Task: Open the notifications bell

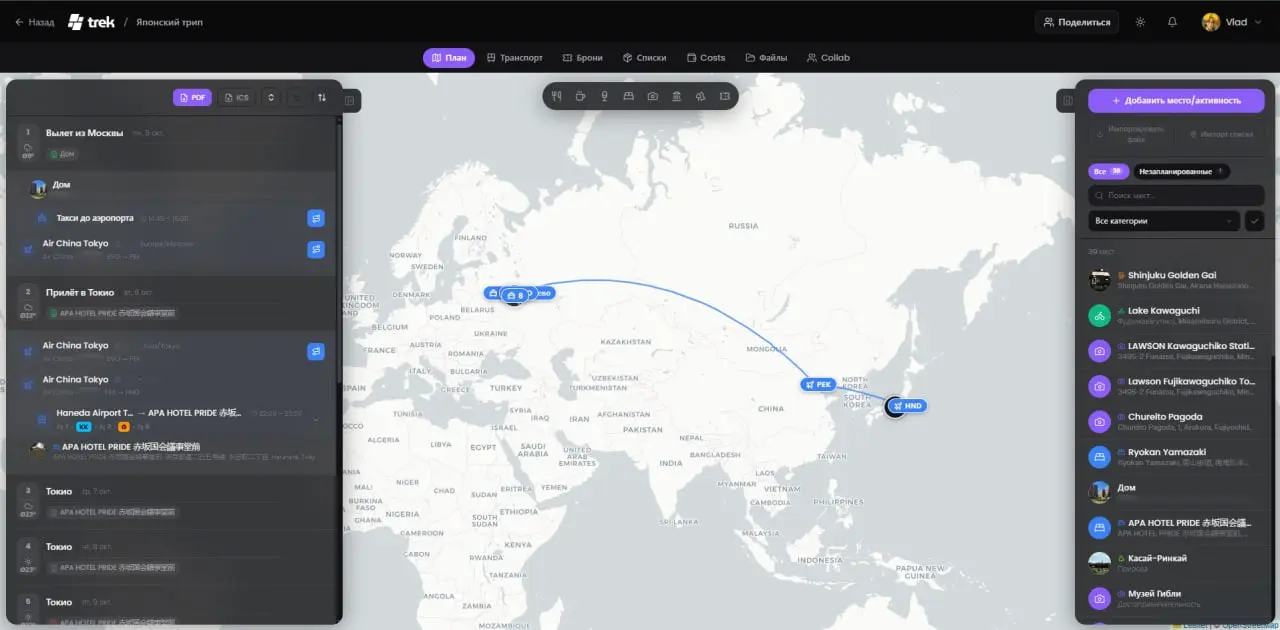Action: tap(1172, 22)
